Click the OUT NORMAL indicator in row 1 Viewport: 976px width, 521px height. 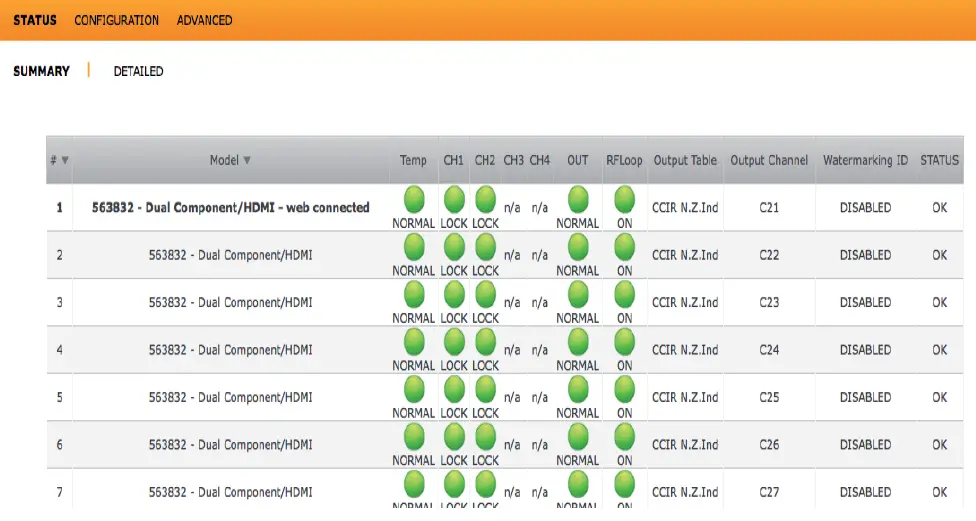(x=578, y=200)
